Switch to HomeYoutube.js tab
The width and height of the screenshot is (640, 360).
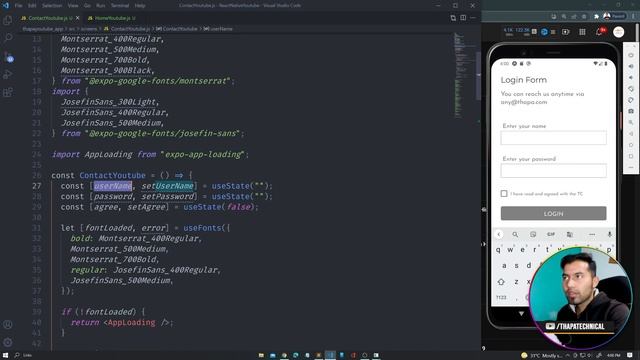111,18
